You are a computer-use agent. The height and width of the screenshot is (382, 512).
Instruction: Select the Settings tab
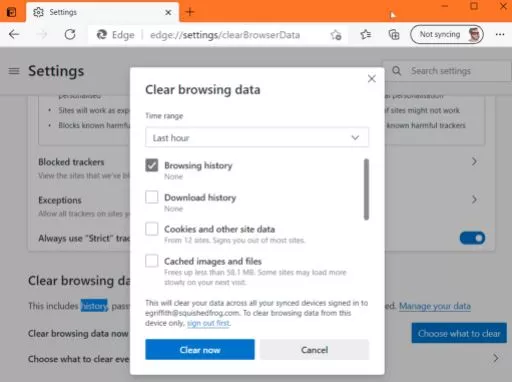102,12
